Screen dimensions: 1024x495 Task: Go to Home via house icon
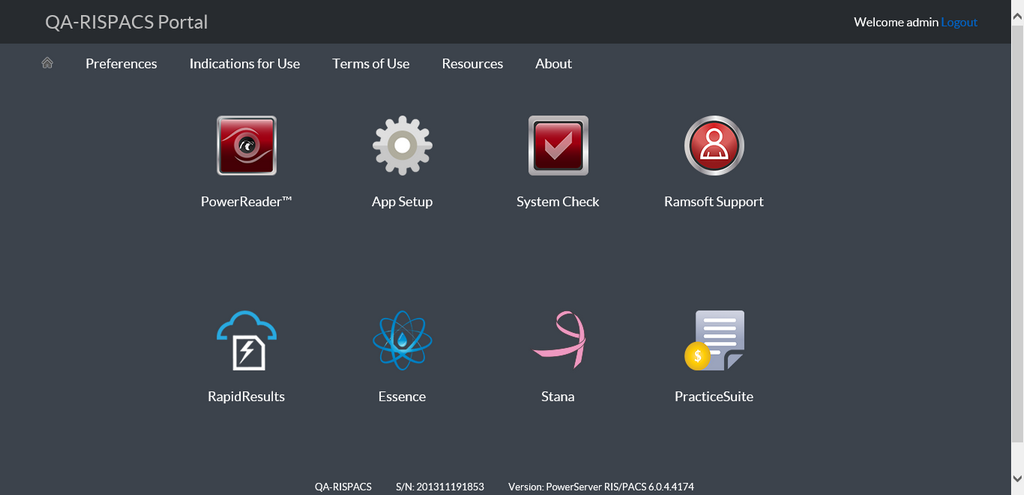[47, 63]
